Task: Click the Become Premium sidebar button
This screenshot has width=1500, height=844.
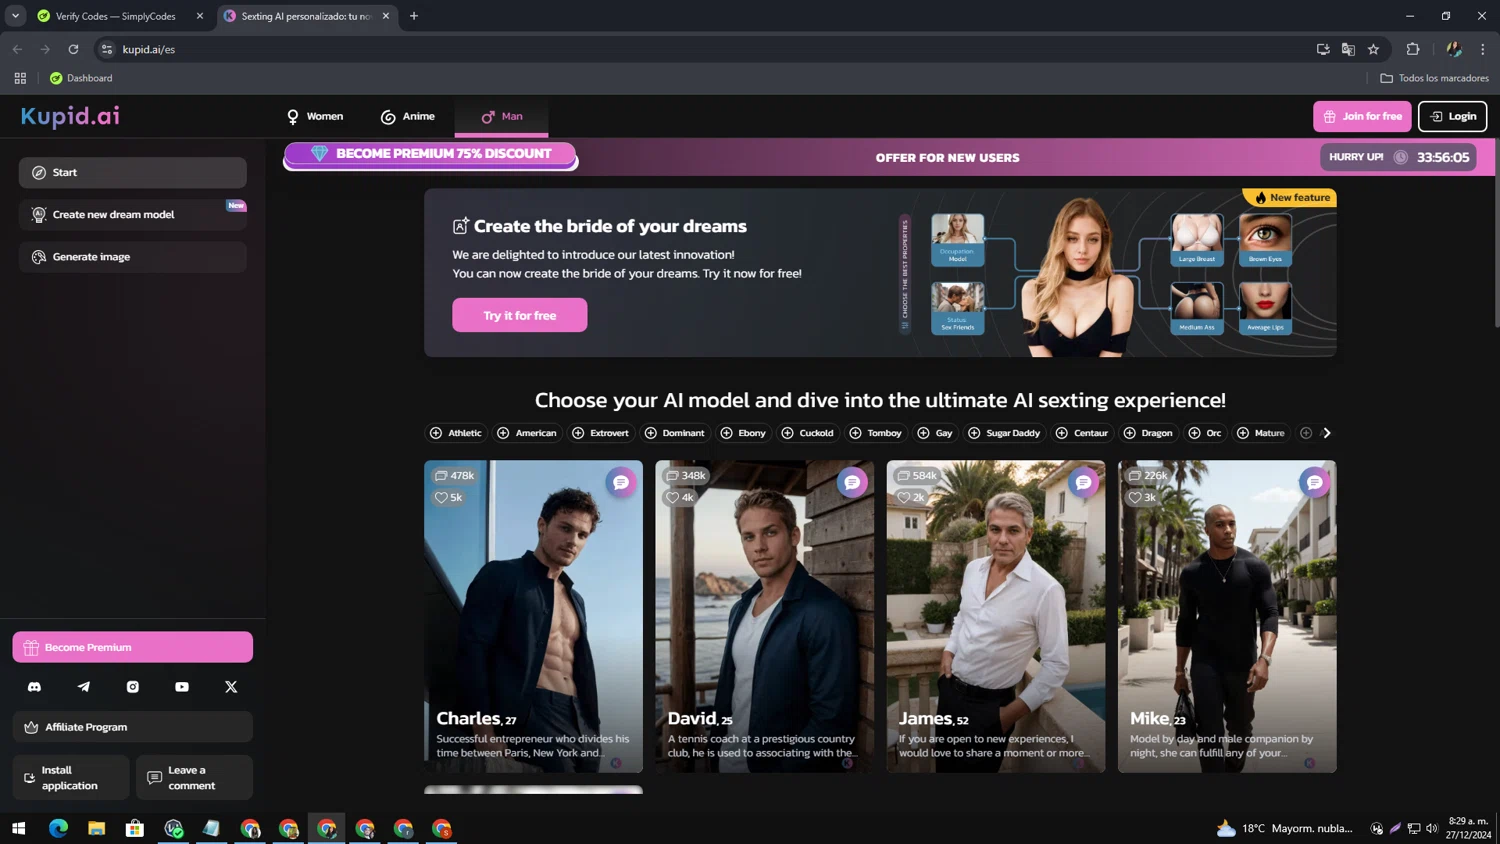Action: tap(133, 647)
